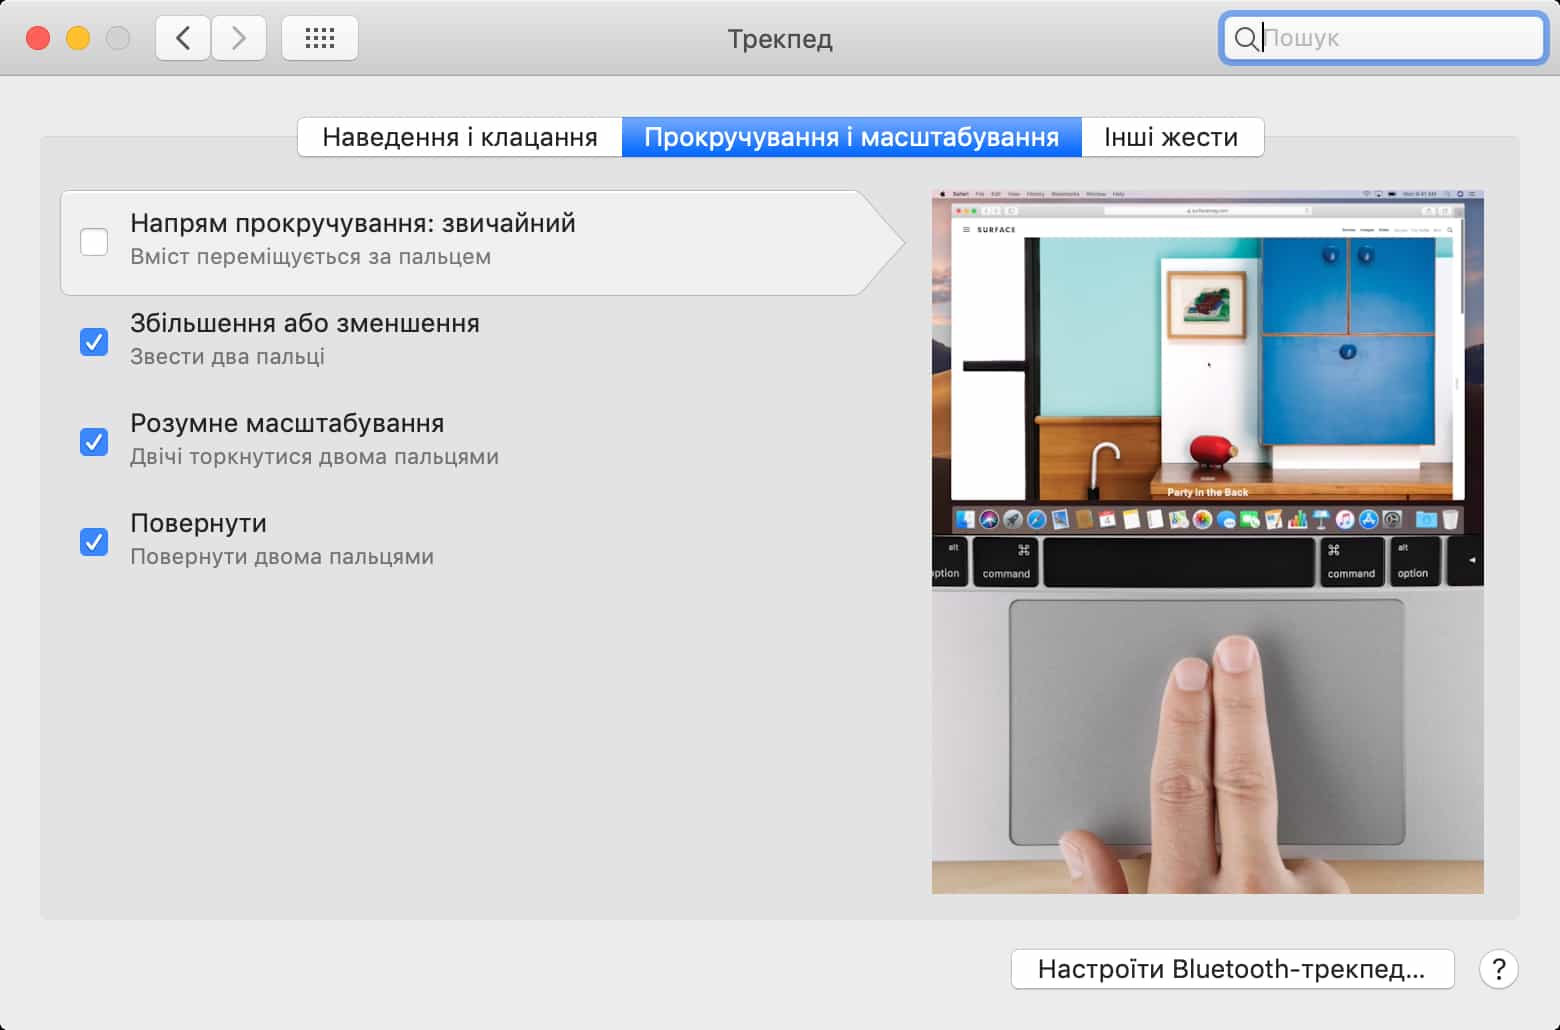Close the Трекпед window with red button
Viewport: 1560px width, 1030px height.
[x=38, y=39]
